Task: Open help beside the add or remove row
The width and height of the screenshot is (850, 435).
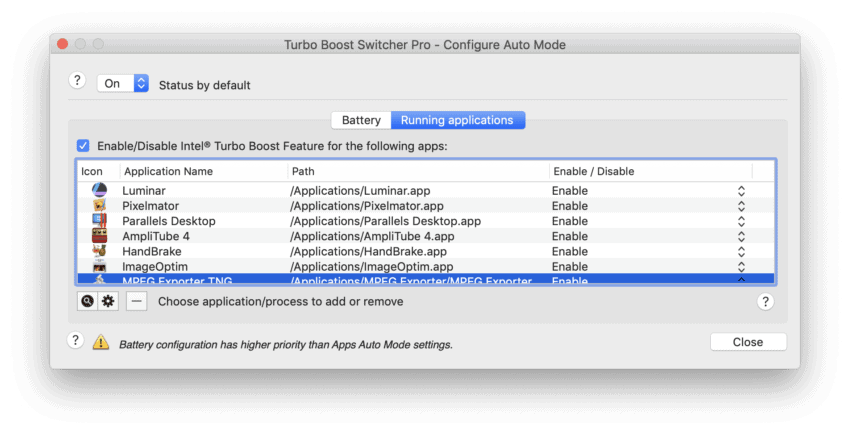Action: [x=765, y=302]
